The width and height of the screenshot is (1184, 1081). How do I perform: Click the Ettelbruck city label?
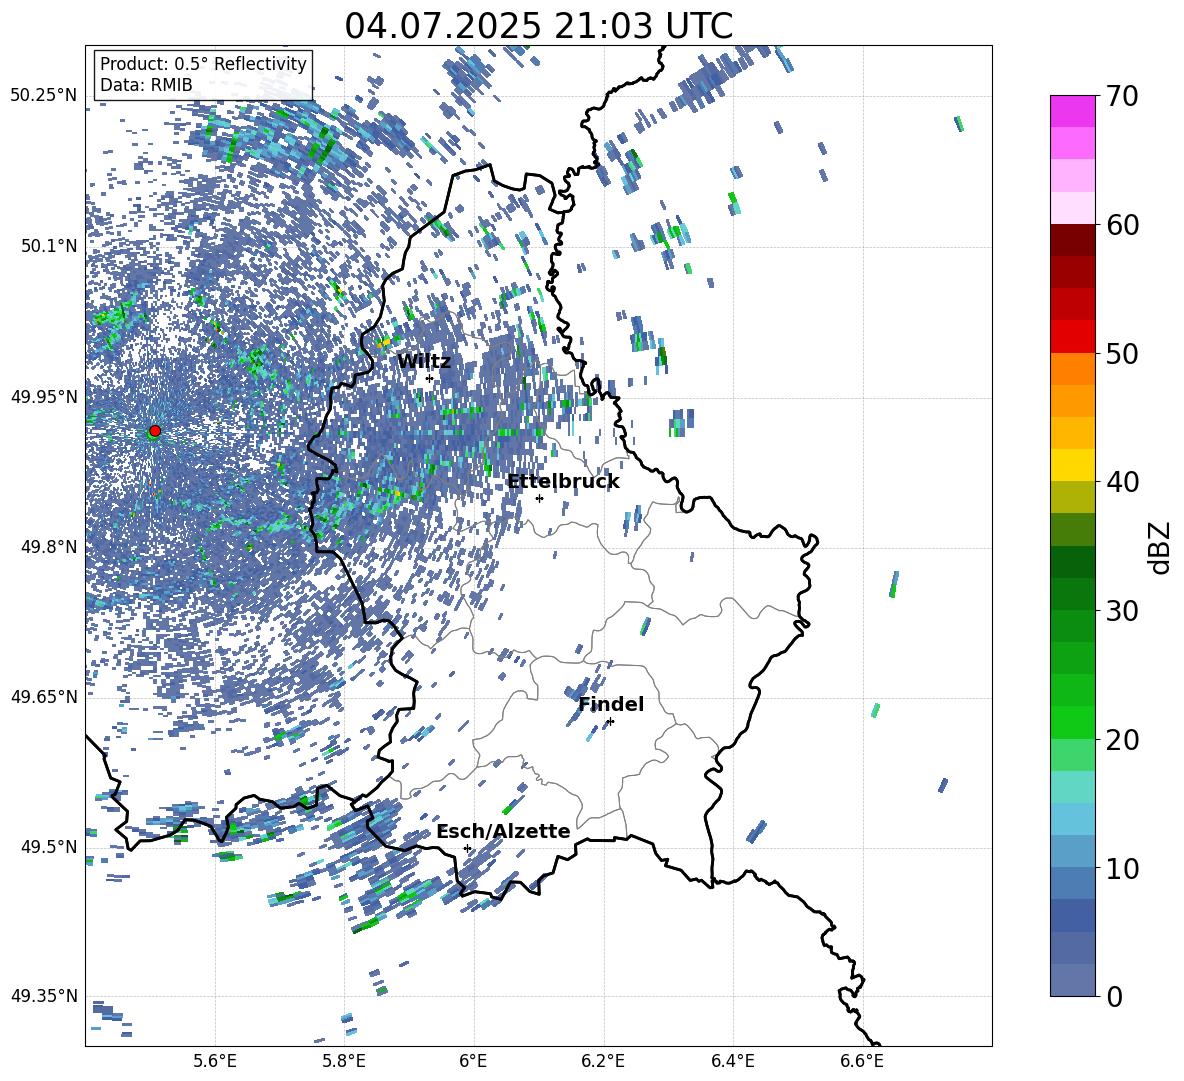click(x=563, y=482)
